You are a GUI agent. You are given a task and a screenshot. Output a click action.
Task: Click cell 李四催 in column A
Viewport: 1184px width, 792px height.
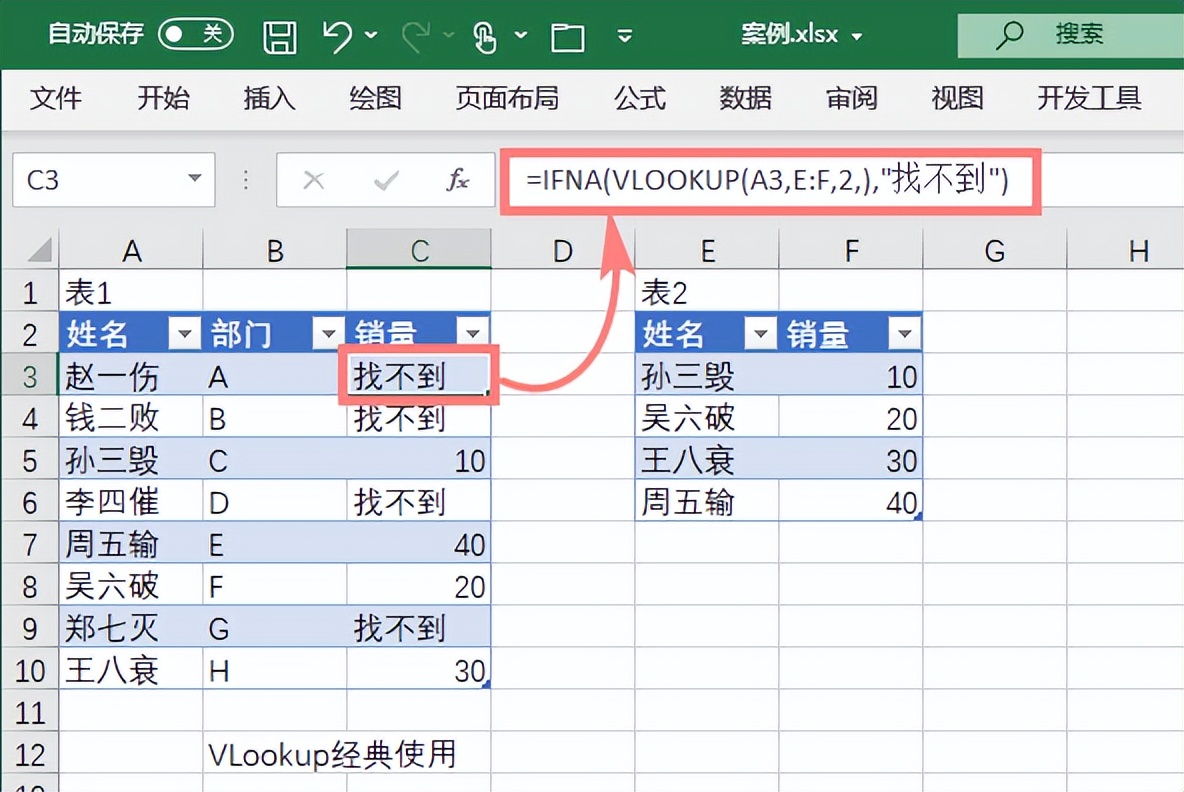tap(131, 502)
